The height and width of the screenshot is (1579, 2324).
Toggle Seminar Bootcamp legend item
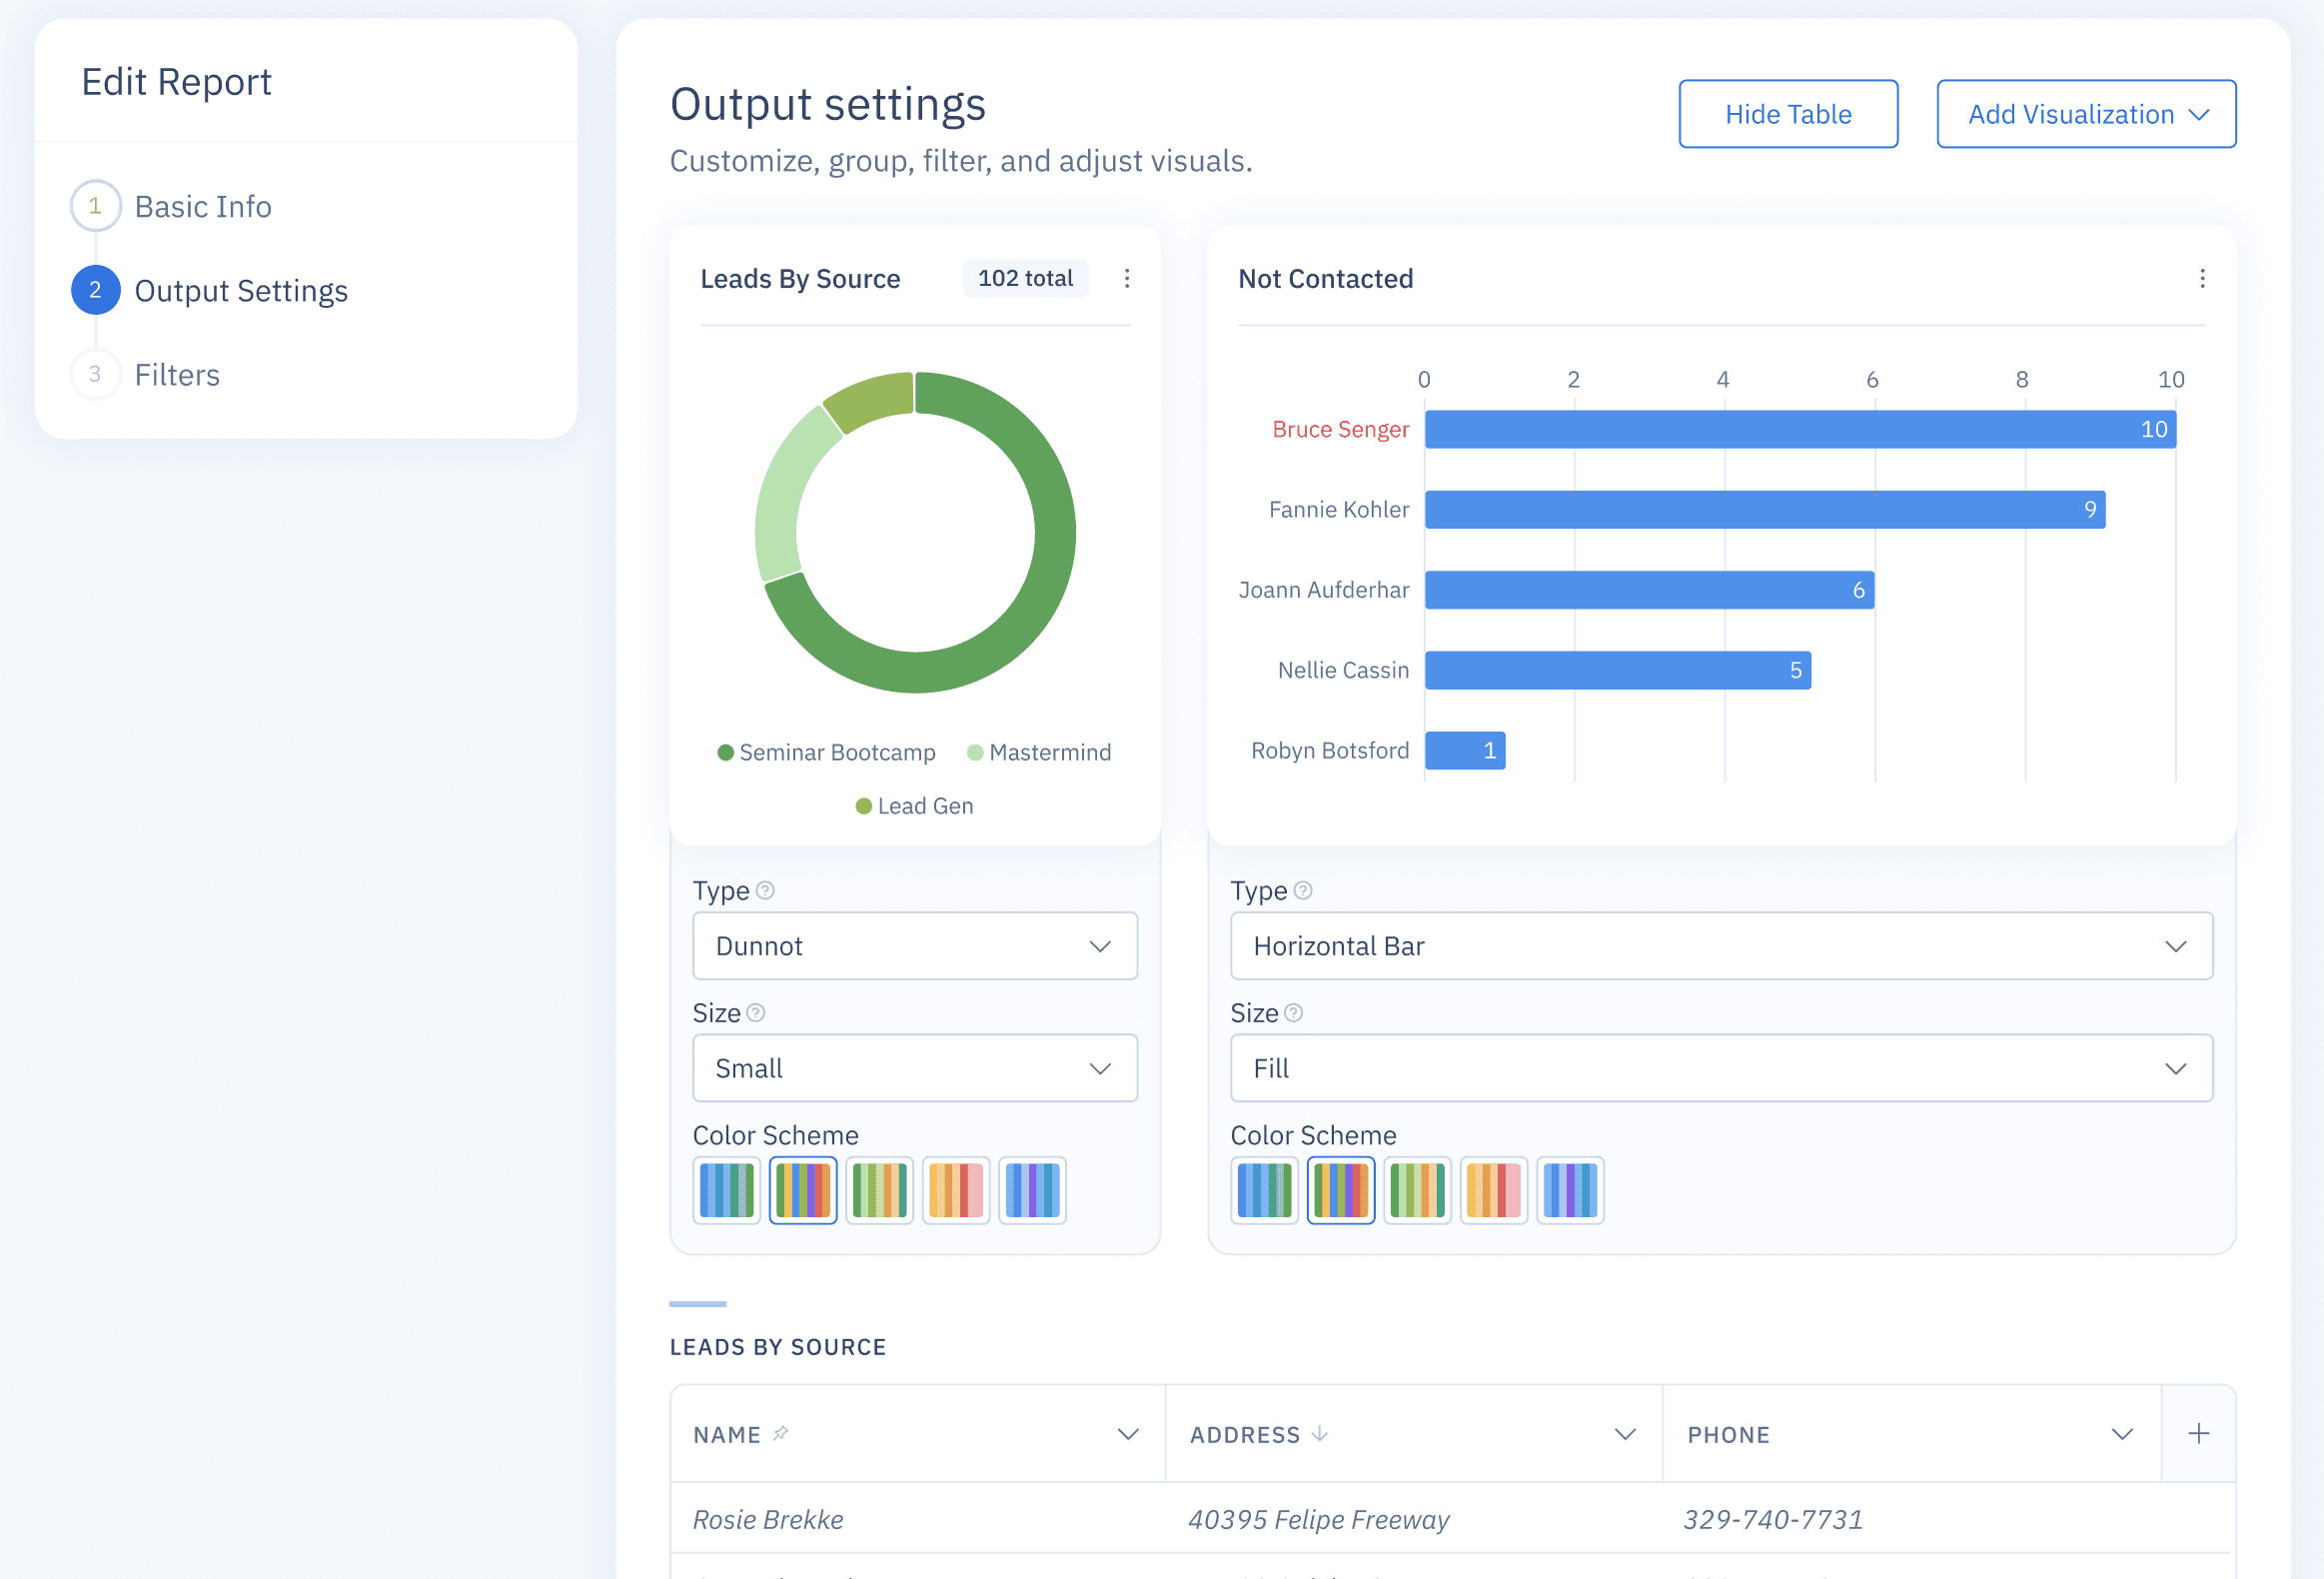827,752
